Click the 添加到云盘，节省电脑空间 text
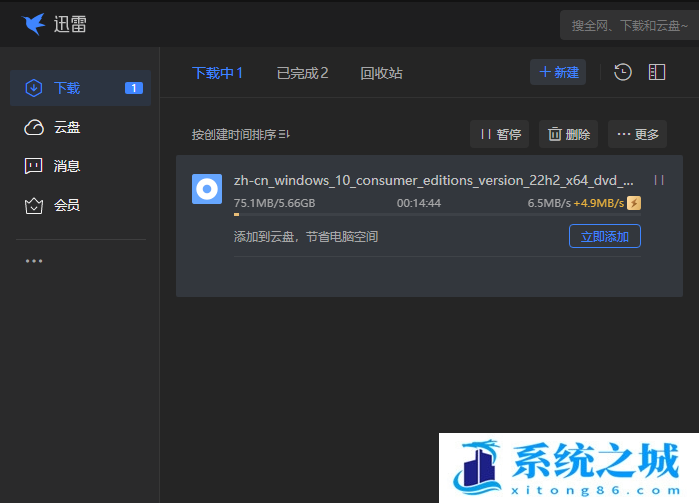 pyautogui.click(x=306, y=236)
